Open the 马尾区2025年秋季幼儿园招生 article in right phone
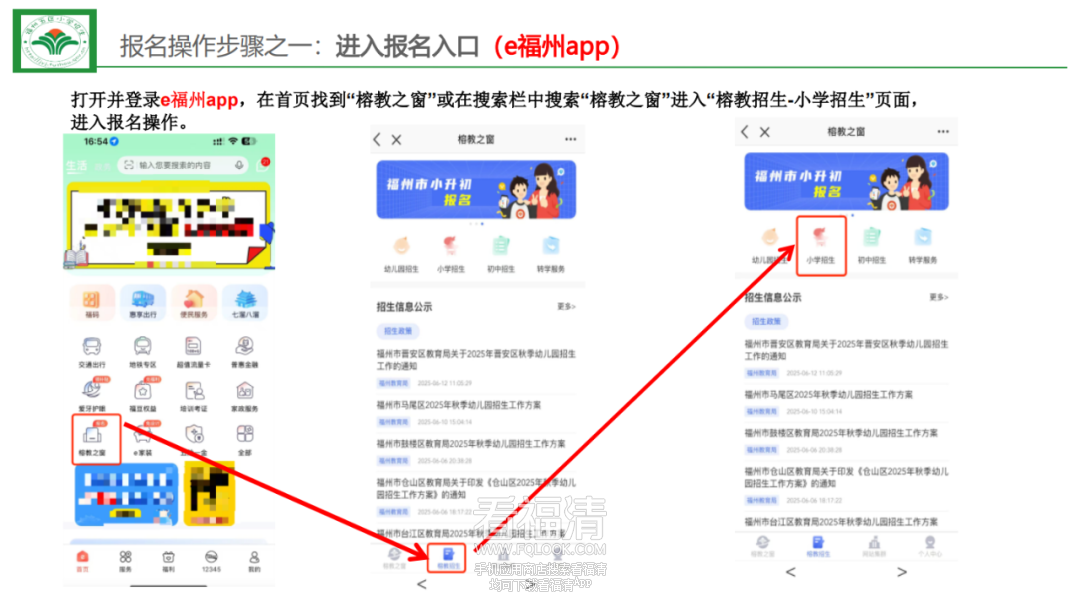The height and width of the screenshot is (608, 1080). [x=828, y=395]
